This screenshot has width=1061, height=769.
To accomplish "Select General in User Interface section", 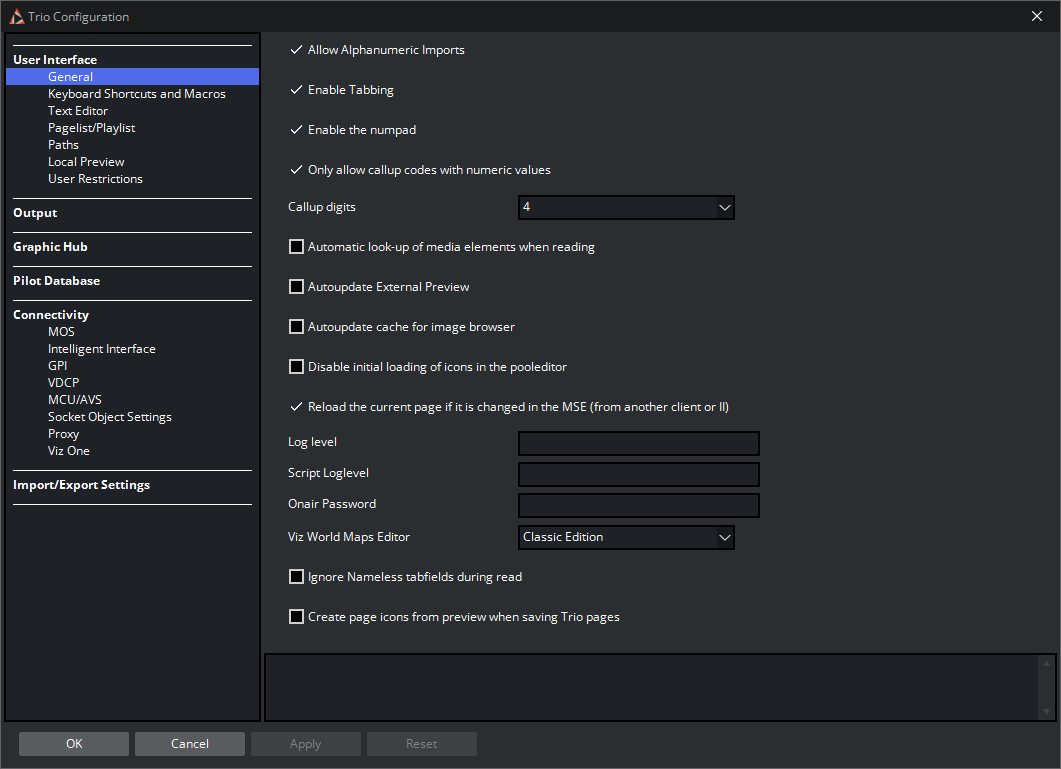I will [x=133, y=76].
